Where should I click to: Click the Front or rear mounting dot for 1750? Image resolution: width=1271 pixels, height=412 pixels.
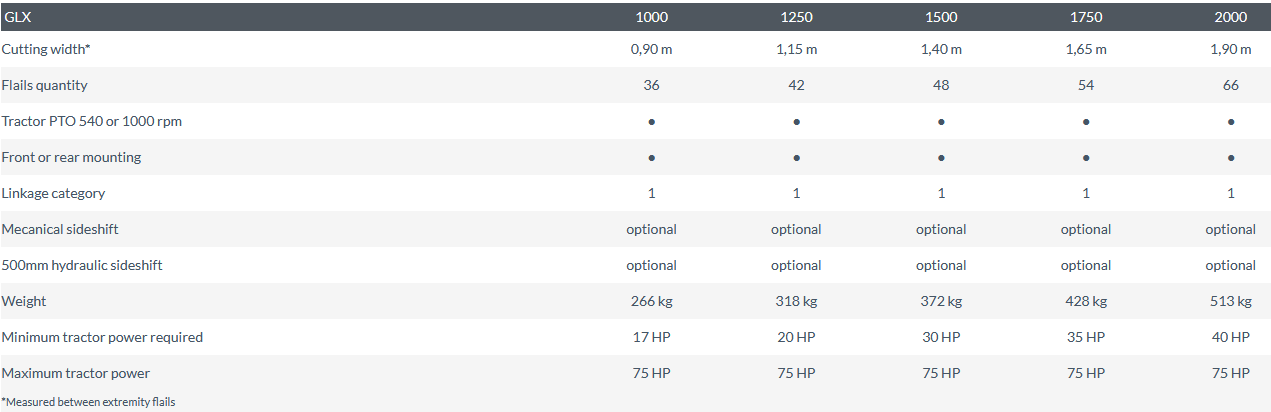click(1086, 158)
